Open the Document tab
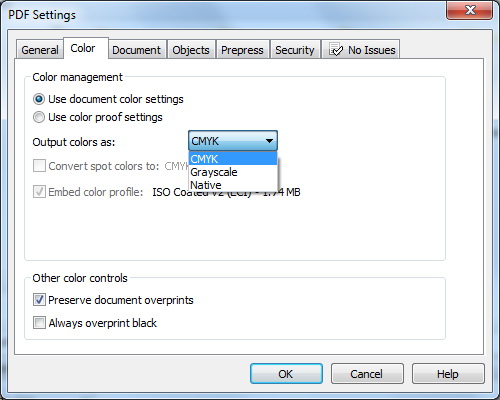The image size is (500, 400). click(136, 50)
